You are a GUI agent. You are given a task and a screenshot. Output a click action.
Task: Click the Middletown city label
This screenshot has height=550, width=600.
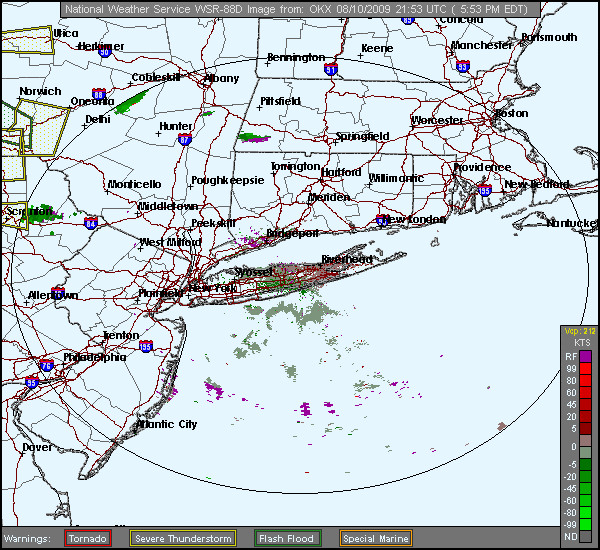(x=168, y=206)
